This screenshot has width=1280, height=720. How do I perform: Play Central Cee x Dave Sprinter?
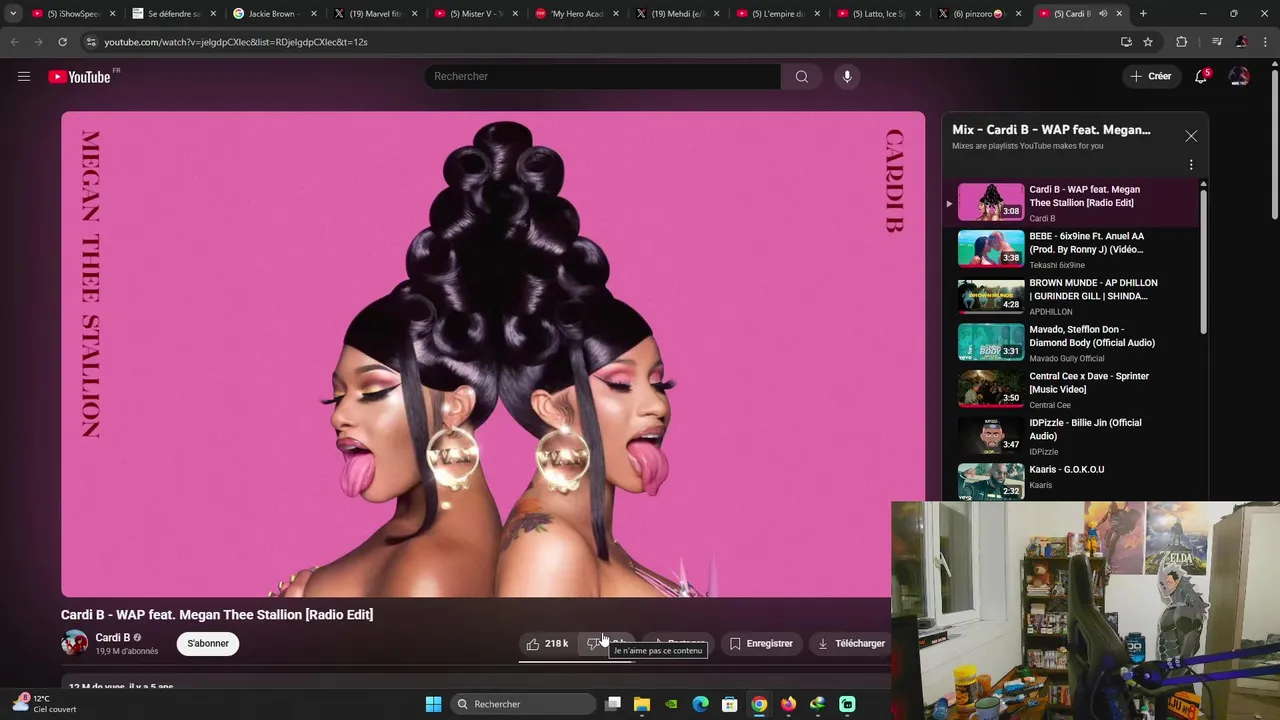click(1070, 389)
